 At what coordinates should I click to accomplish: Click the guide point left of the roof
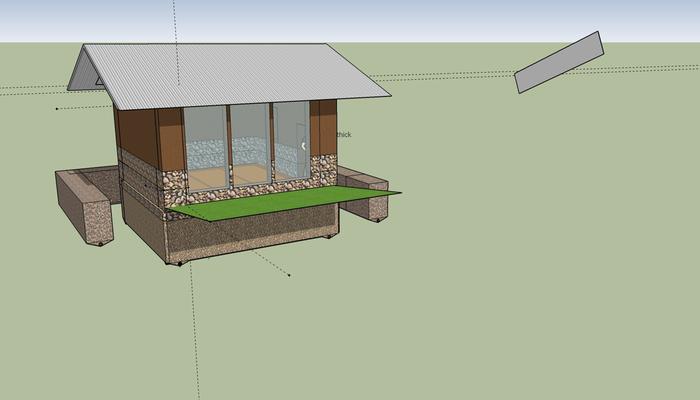[x=57, y=108]
